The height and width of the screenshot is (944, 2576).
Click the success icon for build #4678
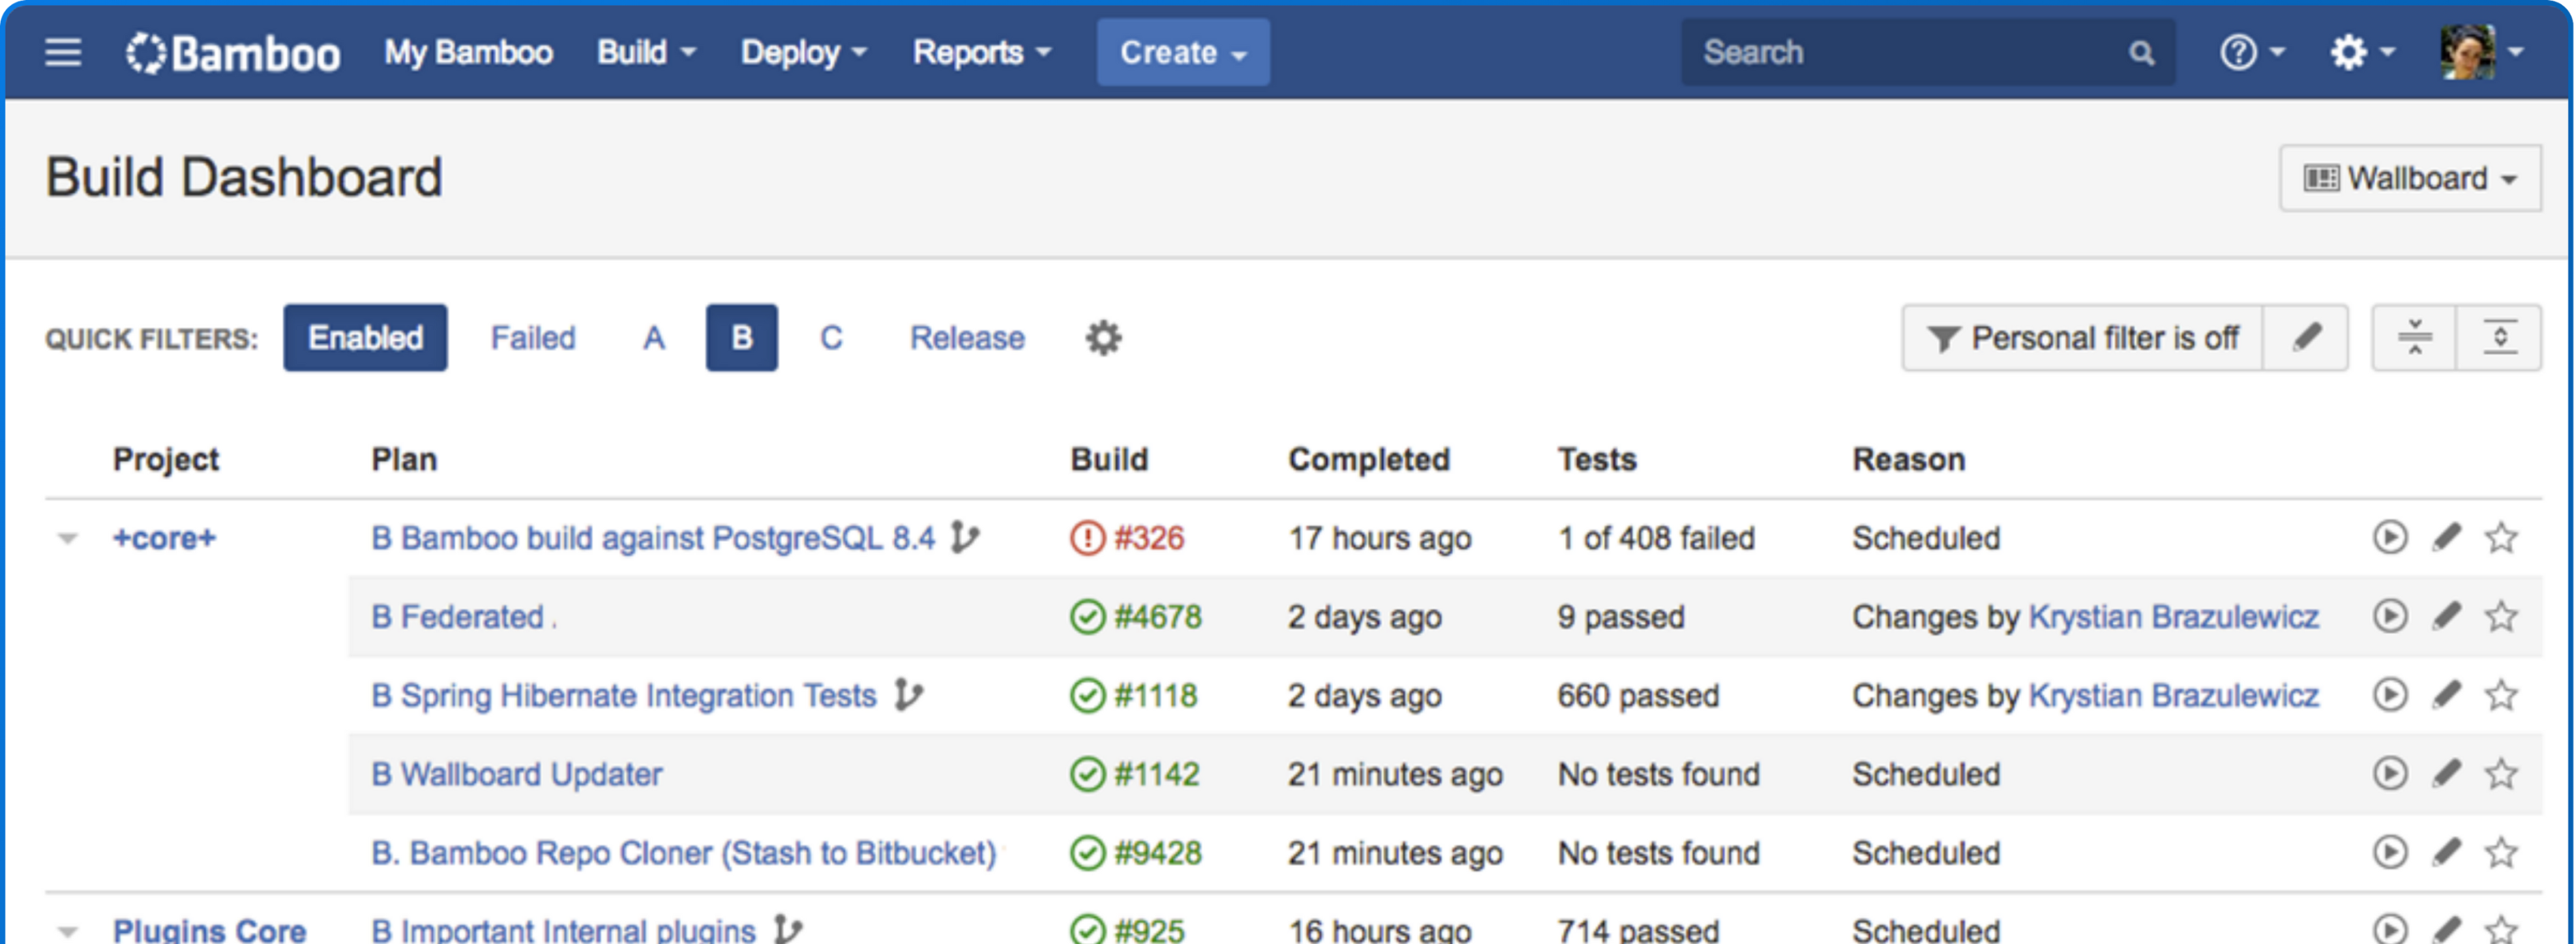tap(1087, 617)
